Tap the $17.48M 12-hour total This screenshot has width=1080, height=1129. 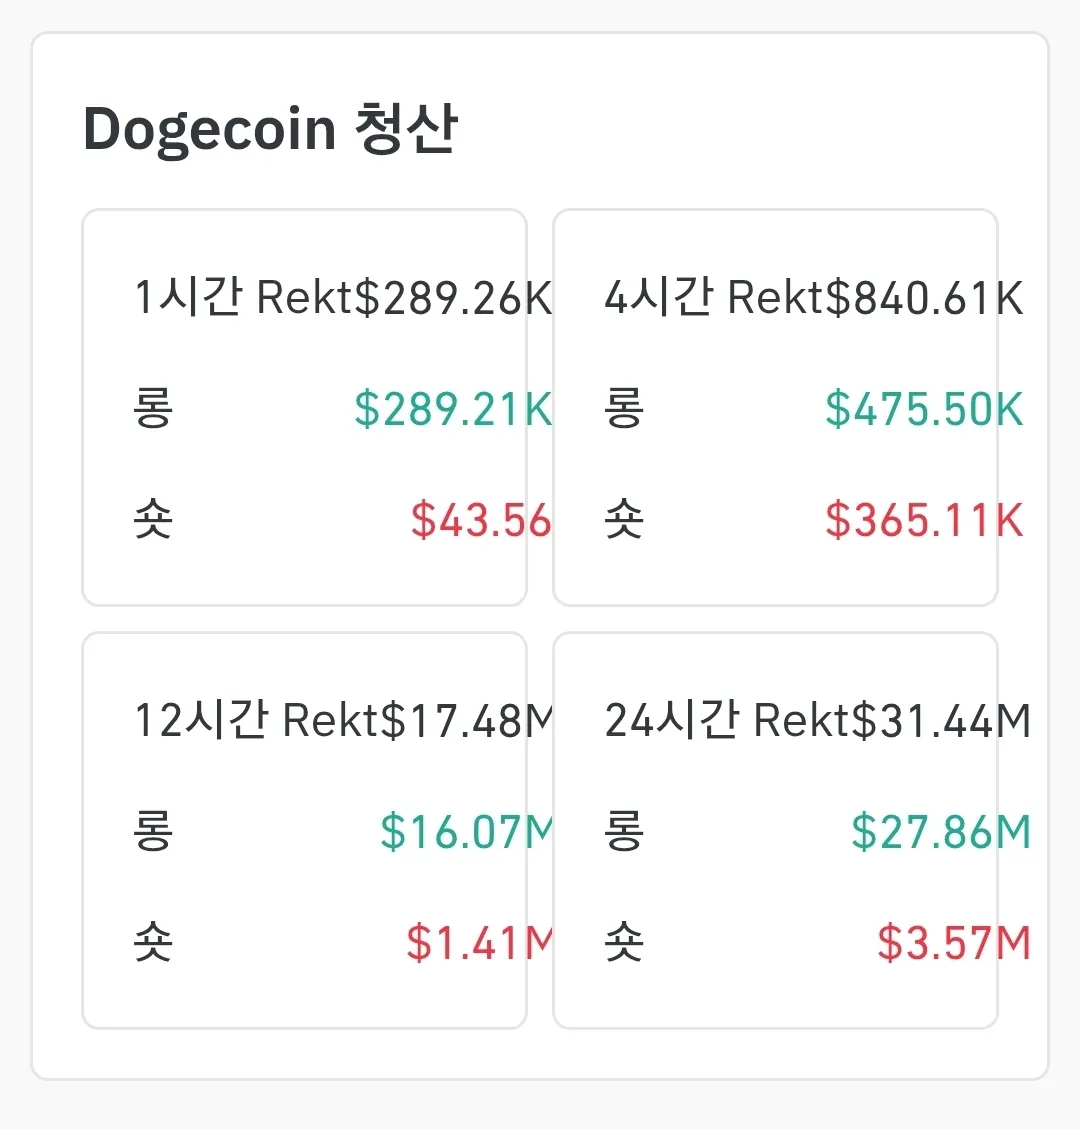(x=467, y=721)
